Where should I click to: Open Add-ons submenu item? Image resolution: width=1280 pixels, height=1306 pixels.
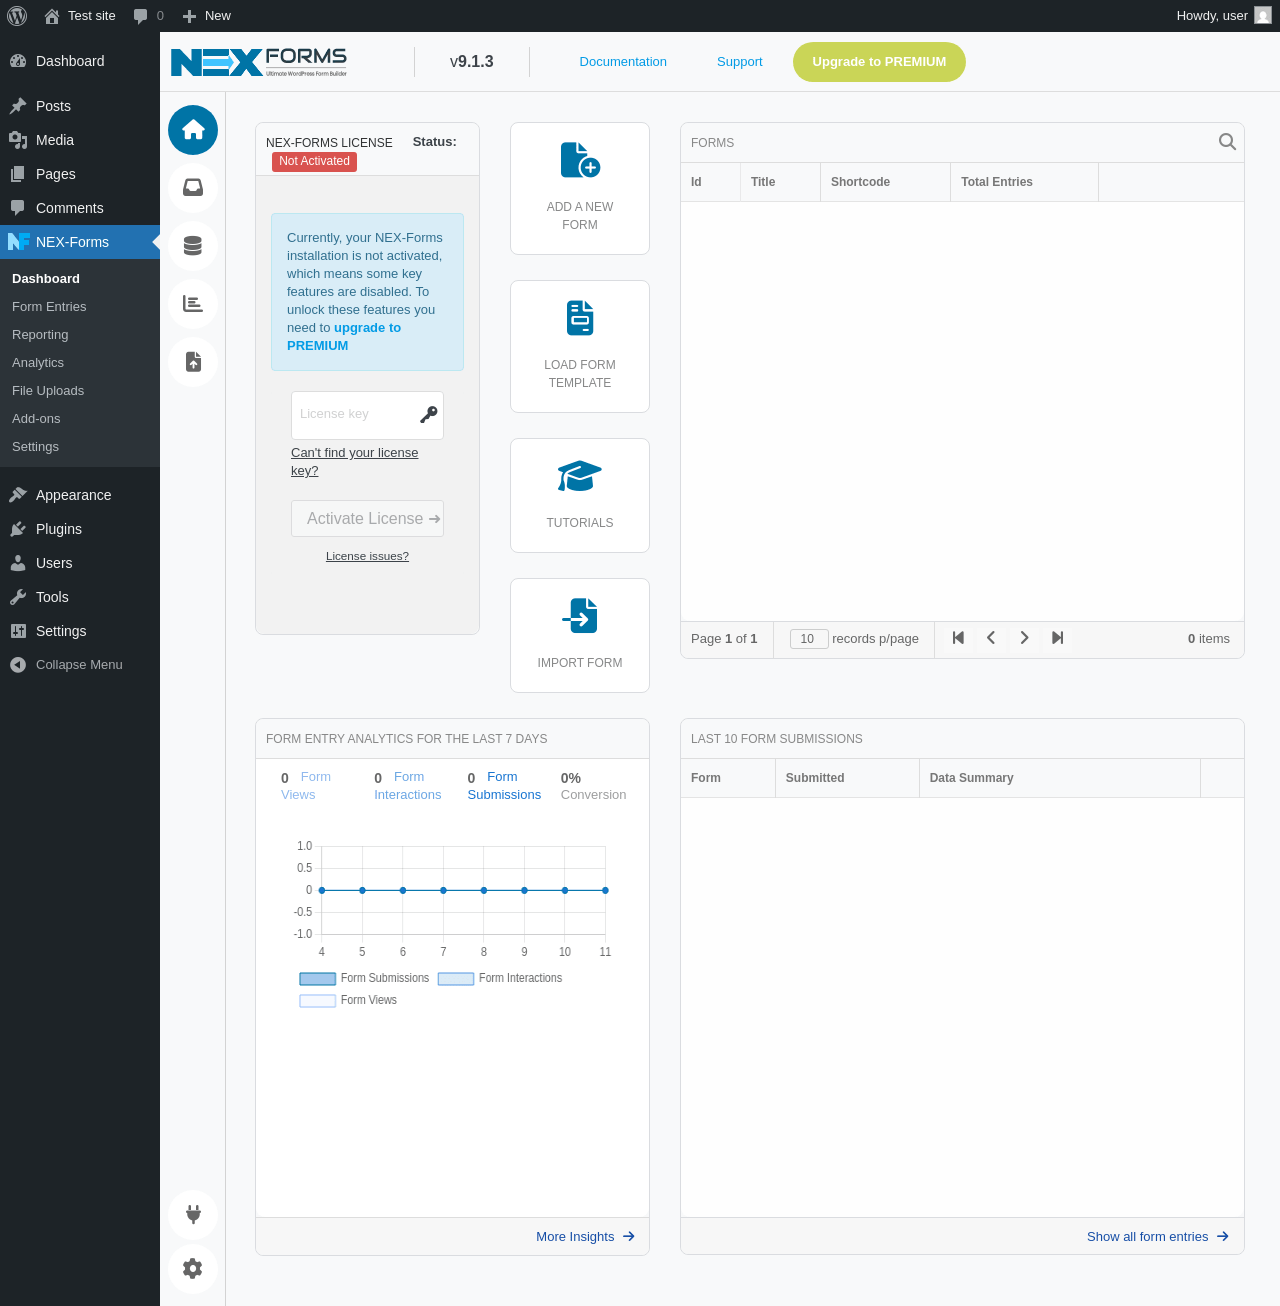[x=80, y=419]
